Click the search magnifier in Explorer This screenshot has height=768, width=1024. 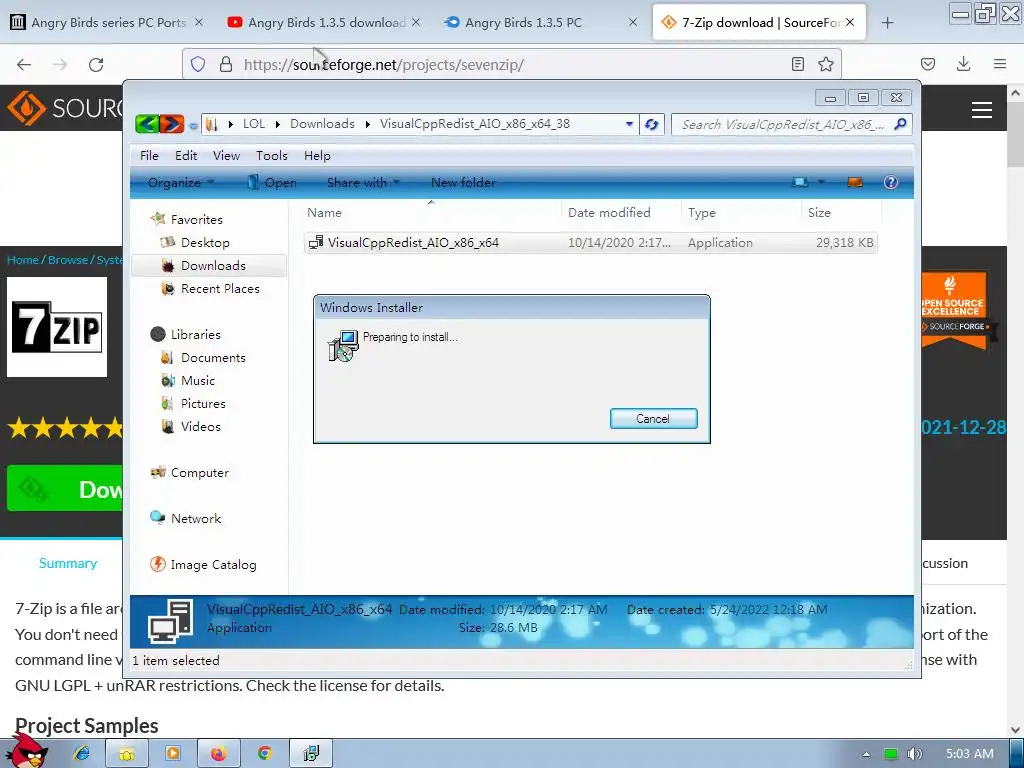[x=901, y=123]
